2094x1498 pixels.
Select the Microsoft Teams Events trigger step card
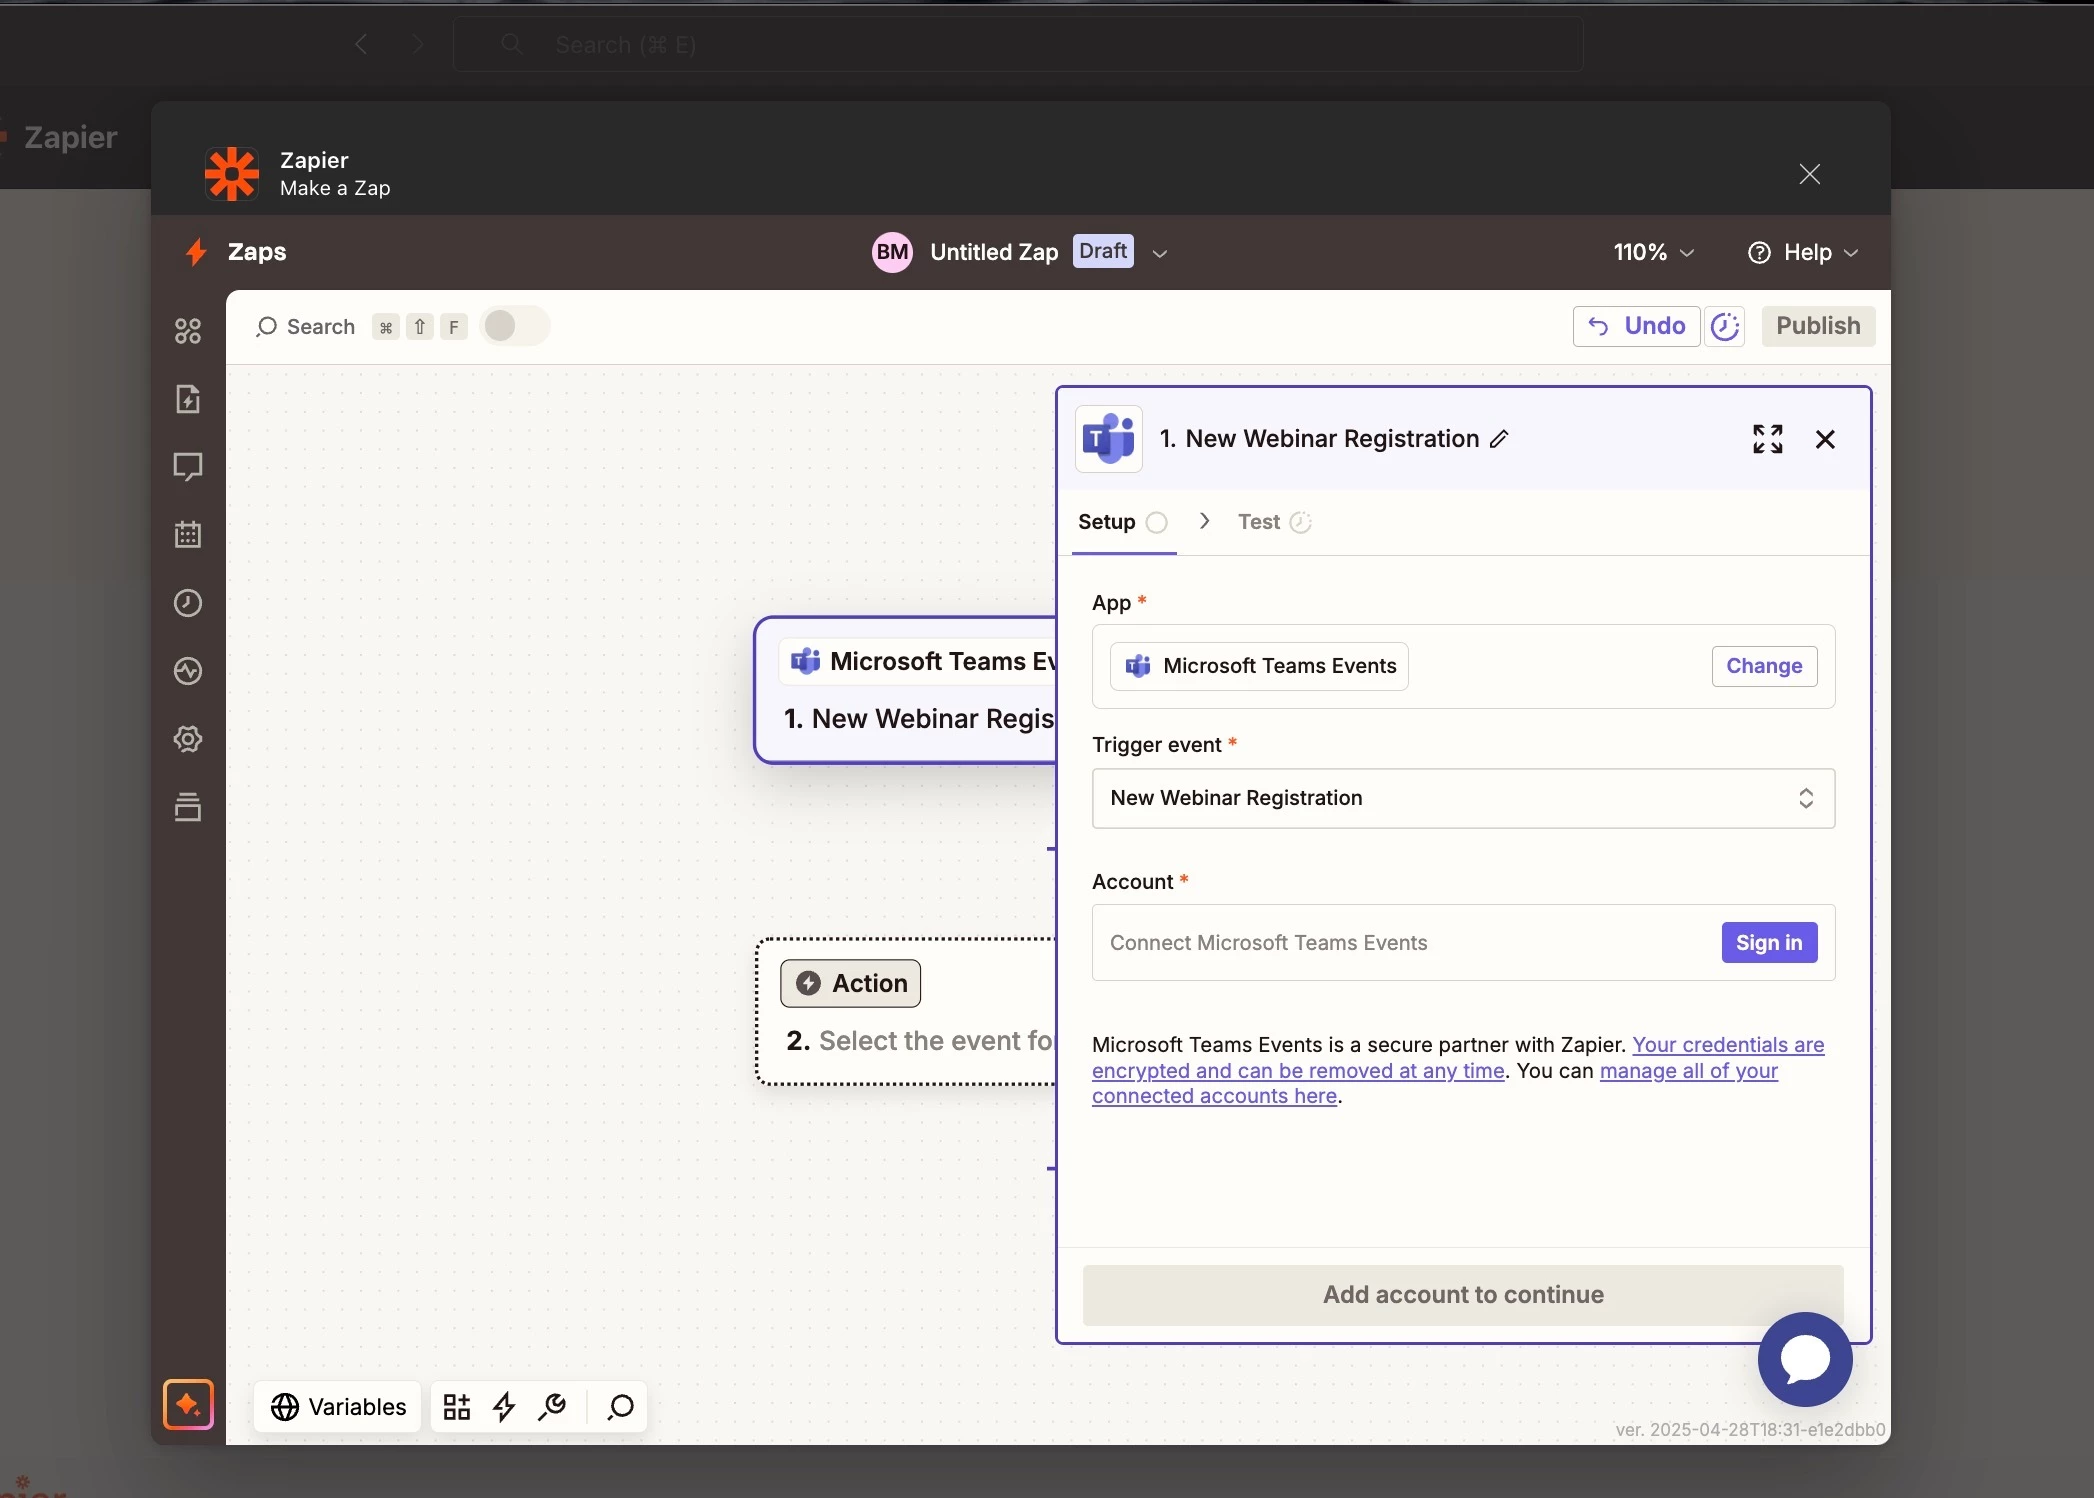point(905,690)
